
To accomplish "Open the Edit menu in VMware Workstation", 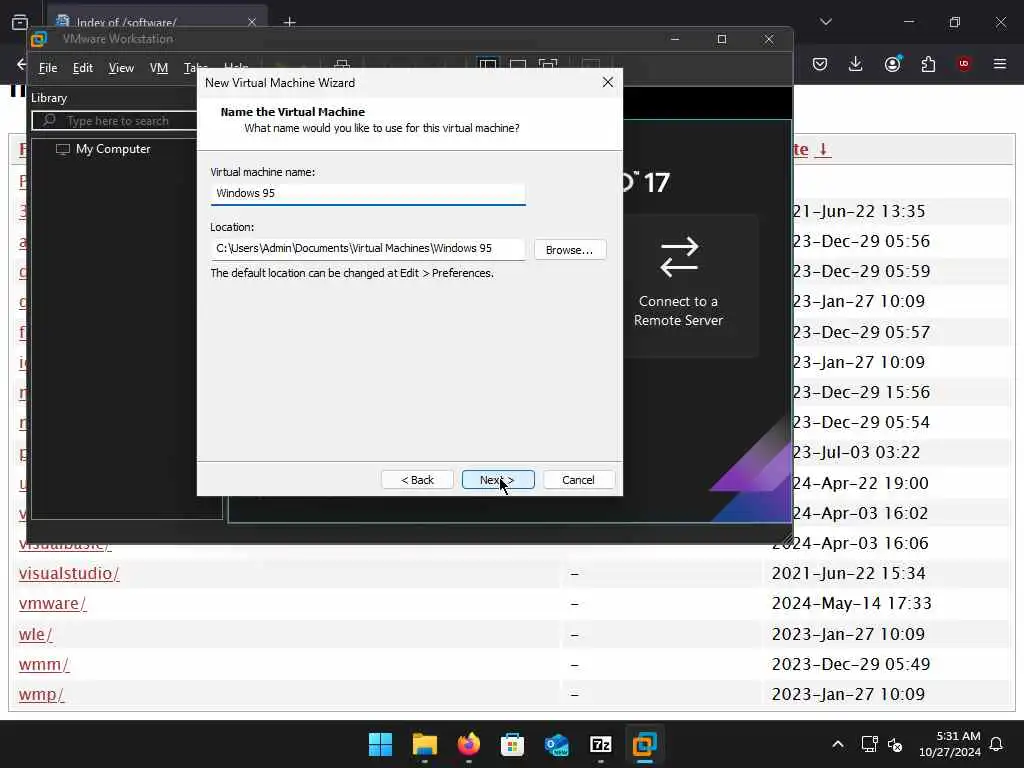I will (82, 68).
